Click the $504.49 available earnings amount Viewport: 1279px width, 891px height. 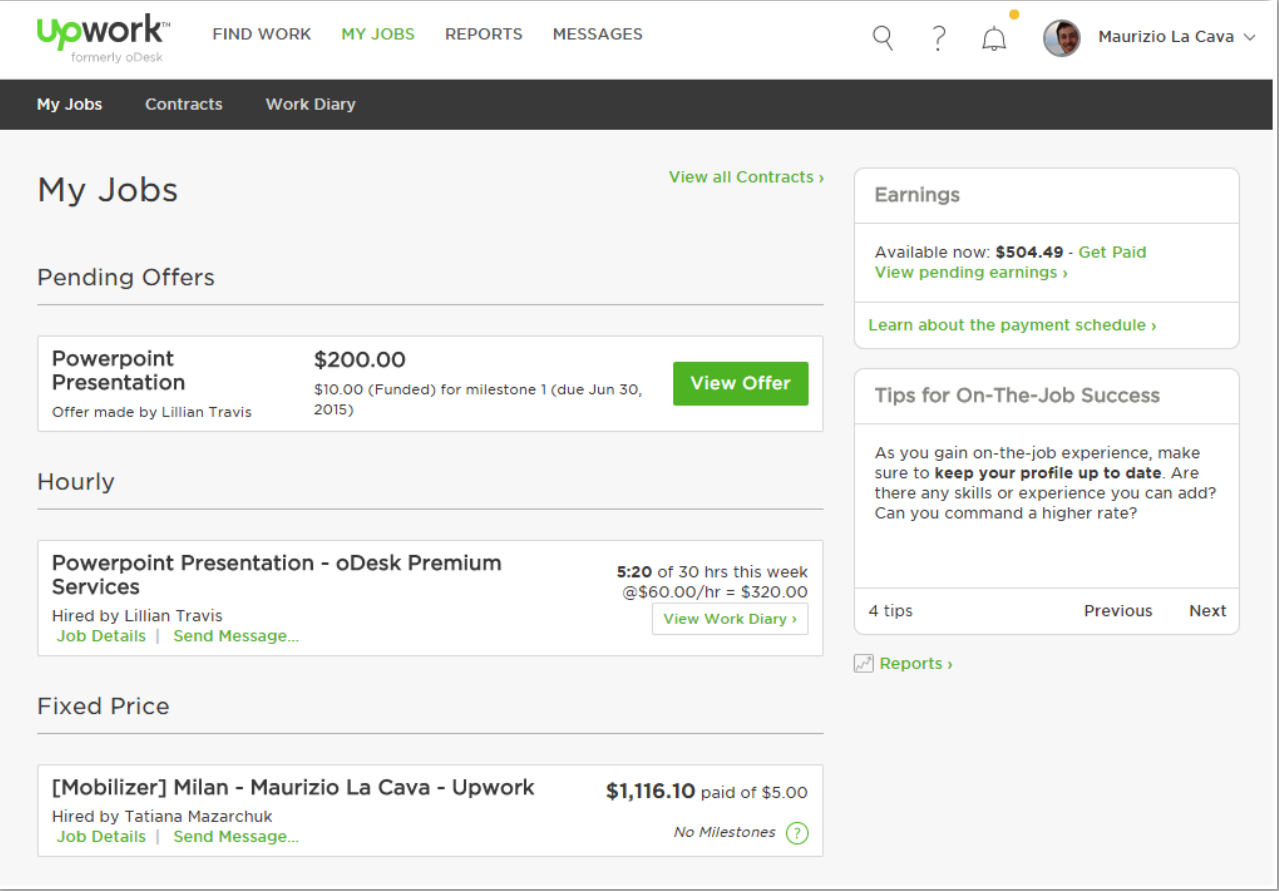[x=1029, y=252]
